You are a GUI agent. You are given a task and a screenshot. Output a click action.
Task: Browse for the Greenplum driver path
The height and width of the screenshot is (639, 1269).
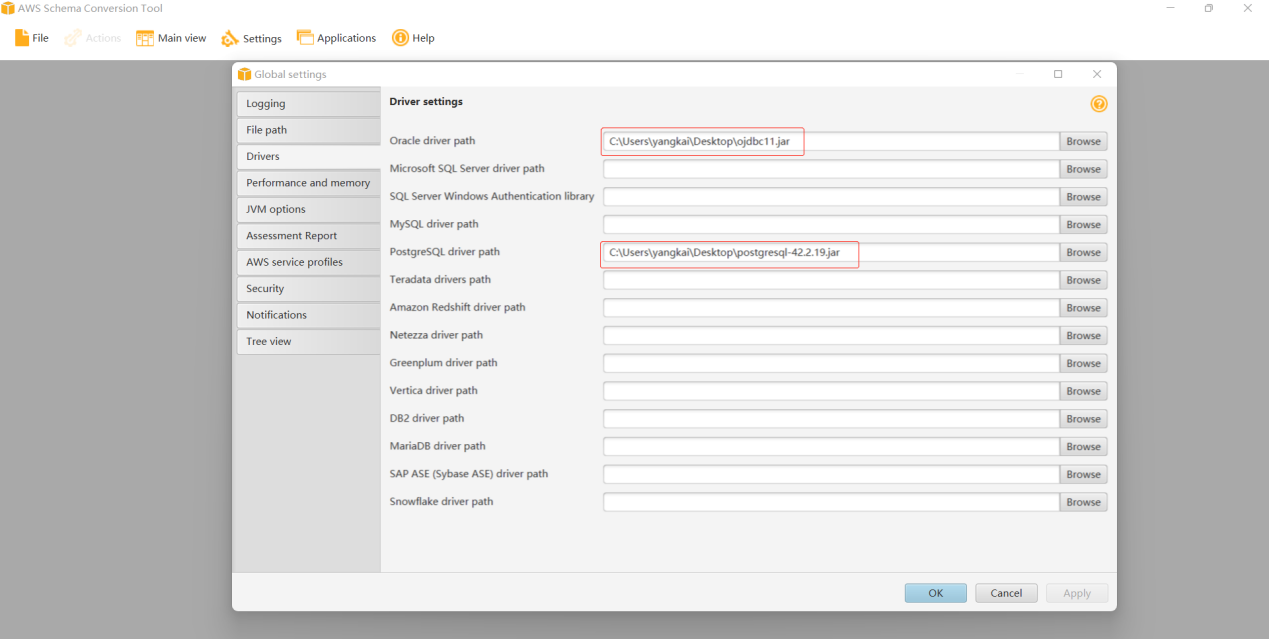tap(1083, 364)
